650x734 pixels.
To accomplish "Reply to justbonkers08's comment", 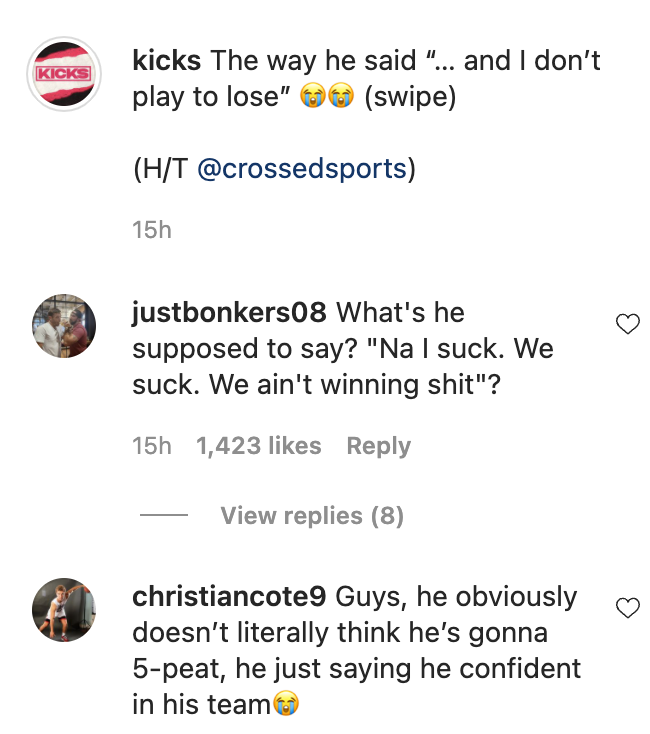I will [x=378, y=446].
